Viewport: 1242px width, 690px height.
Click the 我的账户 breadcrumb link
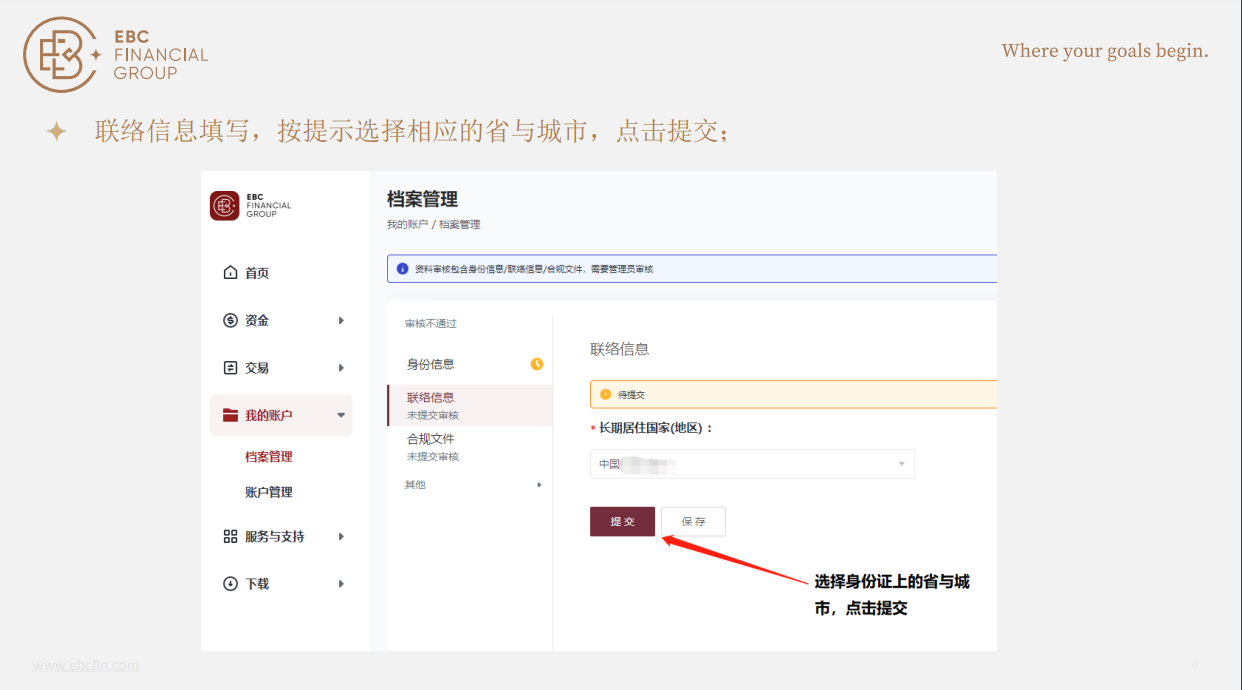point(406,225)
